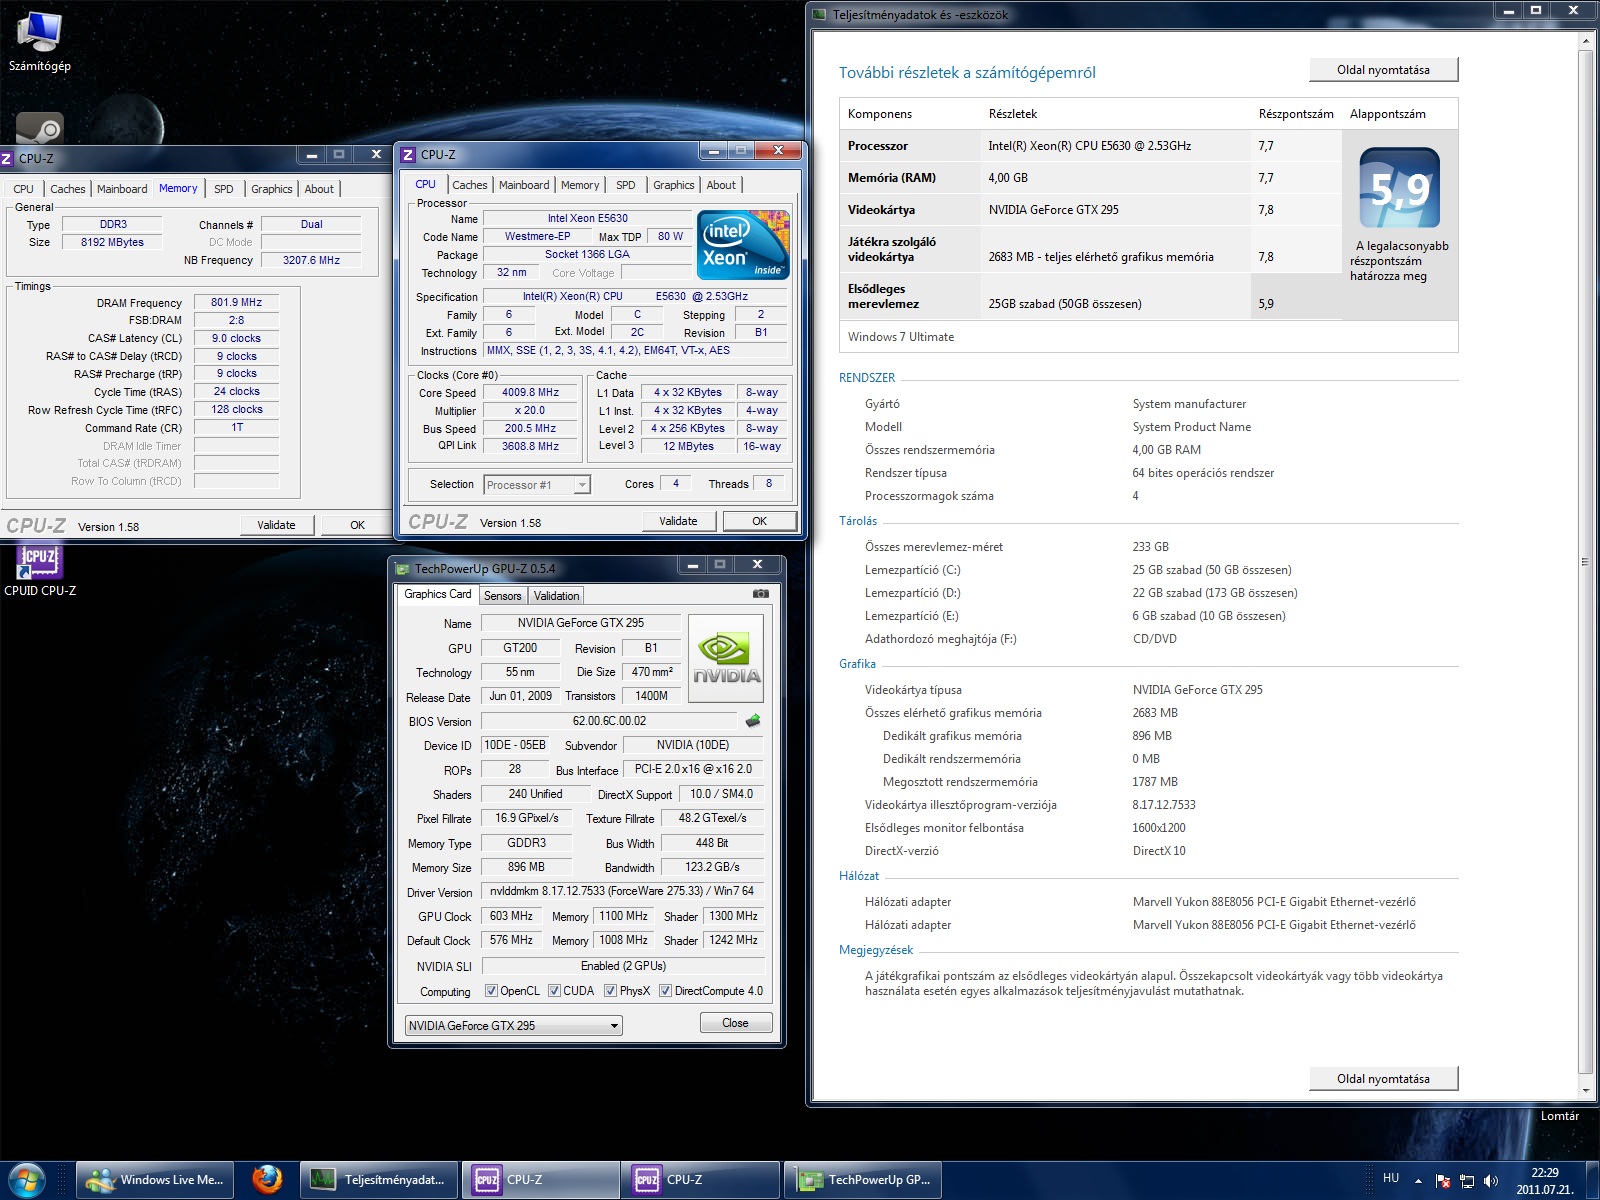Click OK in memory timings CPU-Z window

[x=357, y=525]
